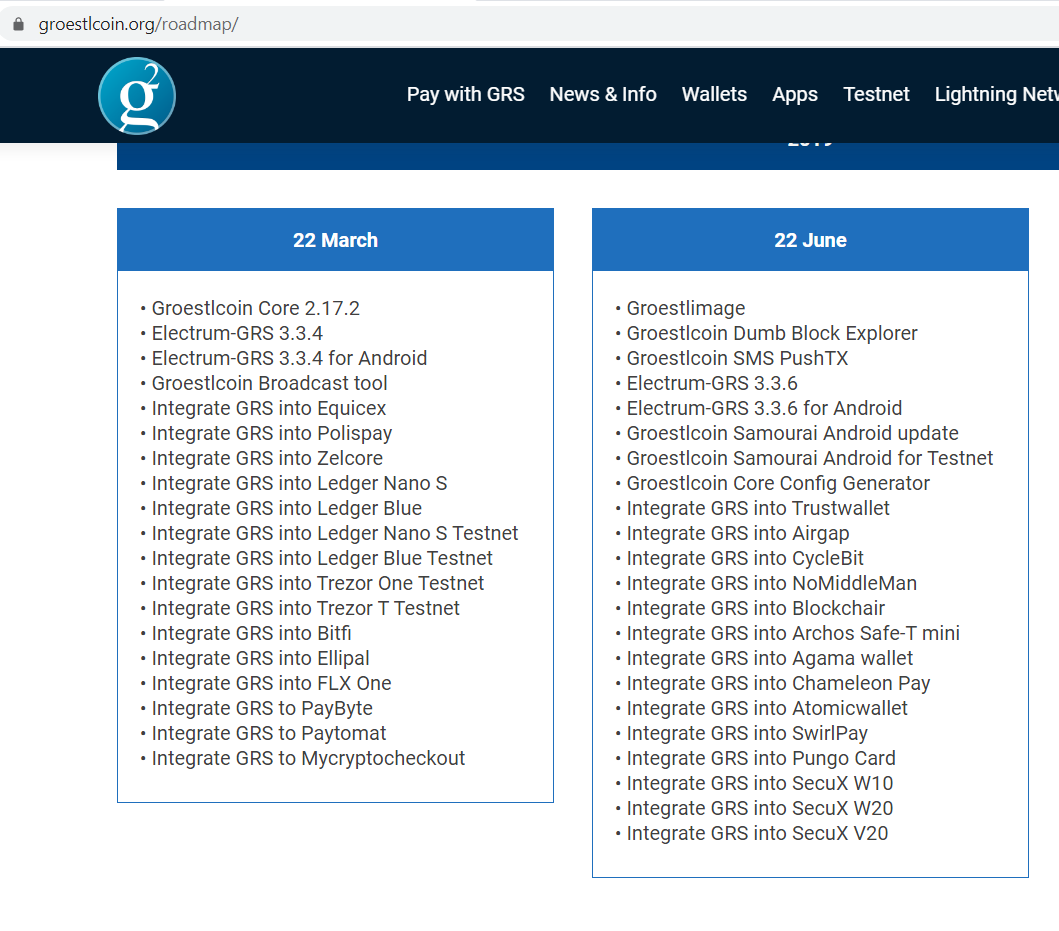Click Integrate GRS into Trezor T Testnet
The width and height of the screenshot is (1059, 931).
(x=305, y=608)
